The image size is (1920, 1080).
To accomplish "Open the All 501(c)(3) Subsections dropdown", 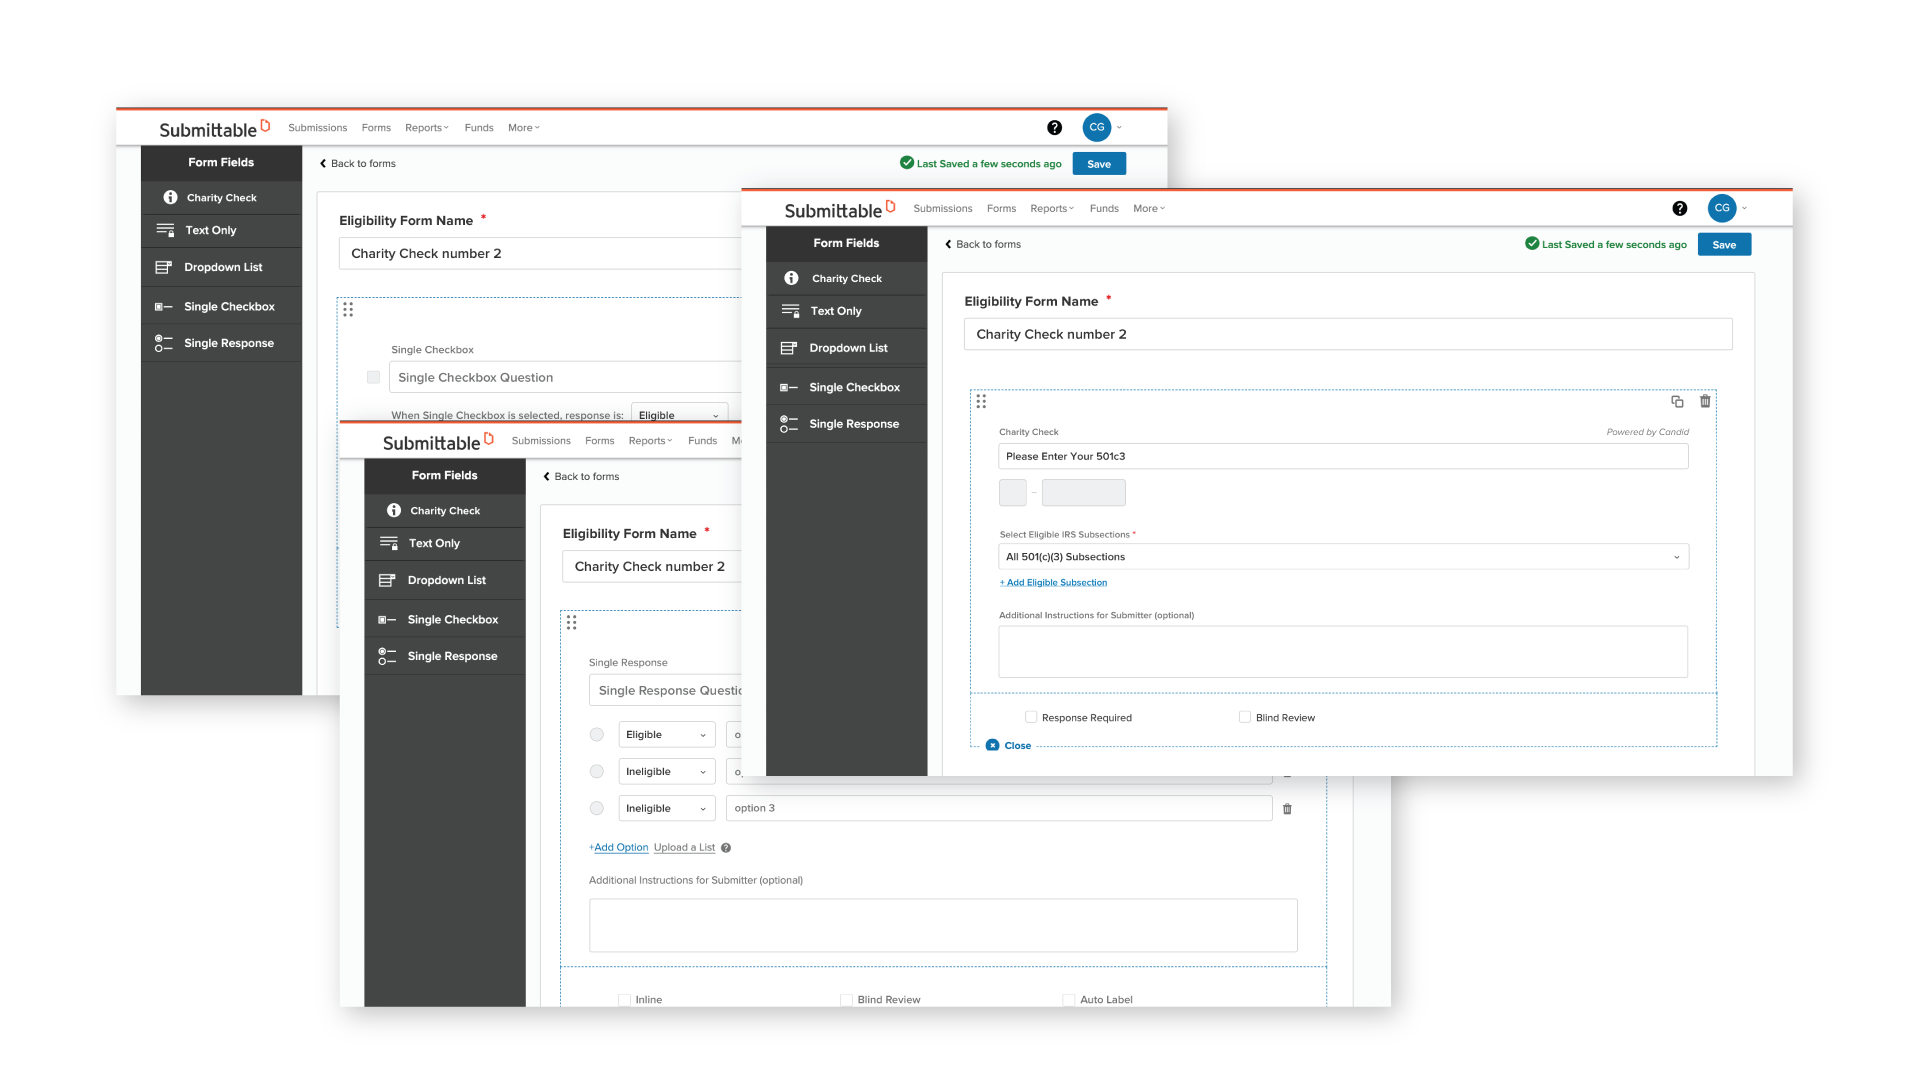I will pos(1343,557).
